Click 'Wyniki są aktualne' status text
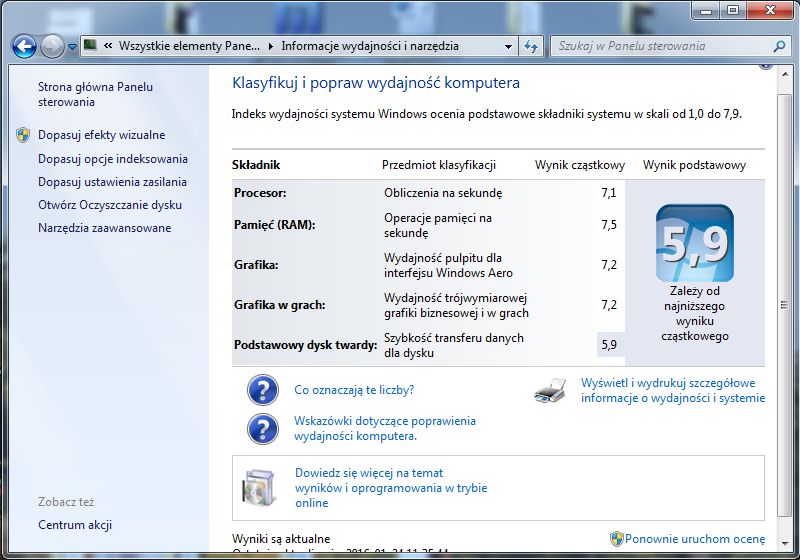Screen dimensions: 800x560 (x=281, y=539)
